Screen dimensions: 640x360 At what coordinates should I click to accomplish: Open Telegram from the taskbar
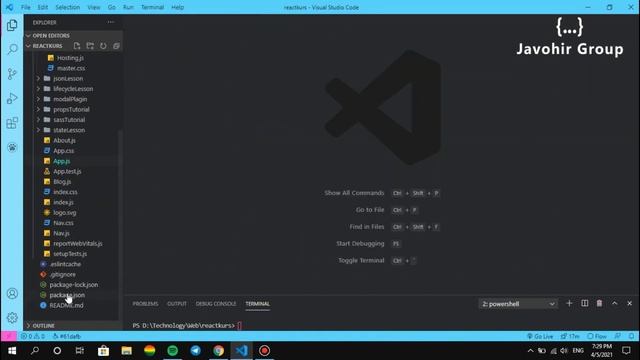pyautogui.click(x=196, y=351)
